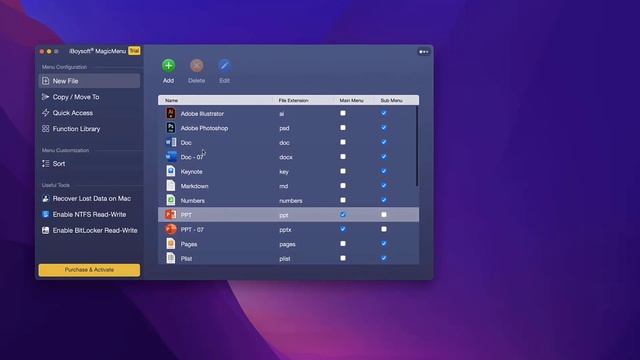Image resolution: width=640 pixels, height=360 pixels.
Task: Click the green Add button icon
Action: (x=168, y=66)
